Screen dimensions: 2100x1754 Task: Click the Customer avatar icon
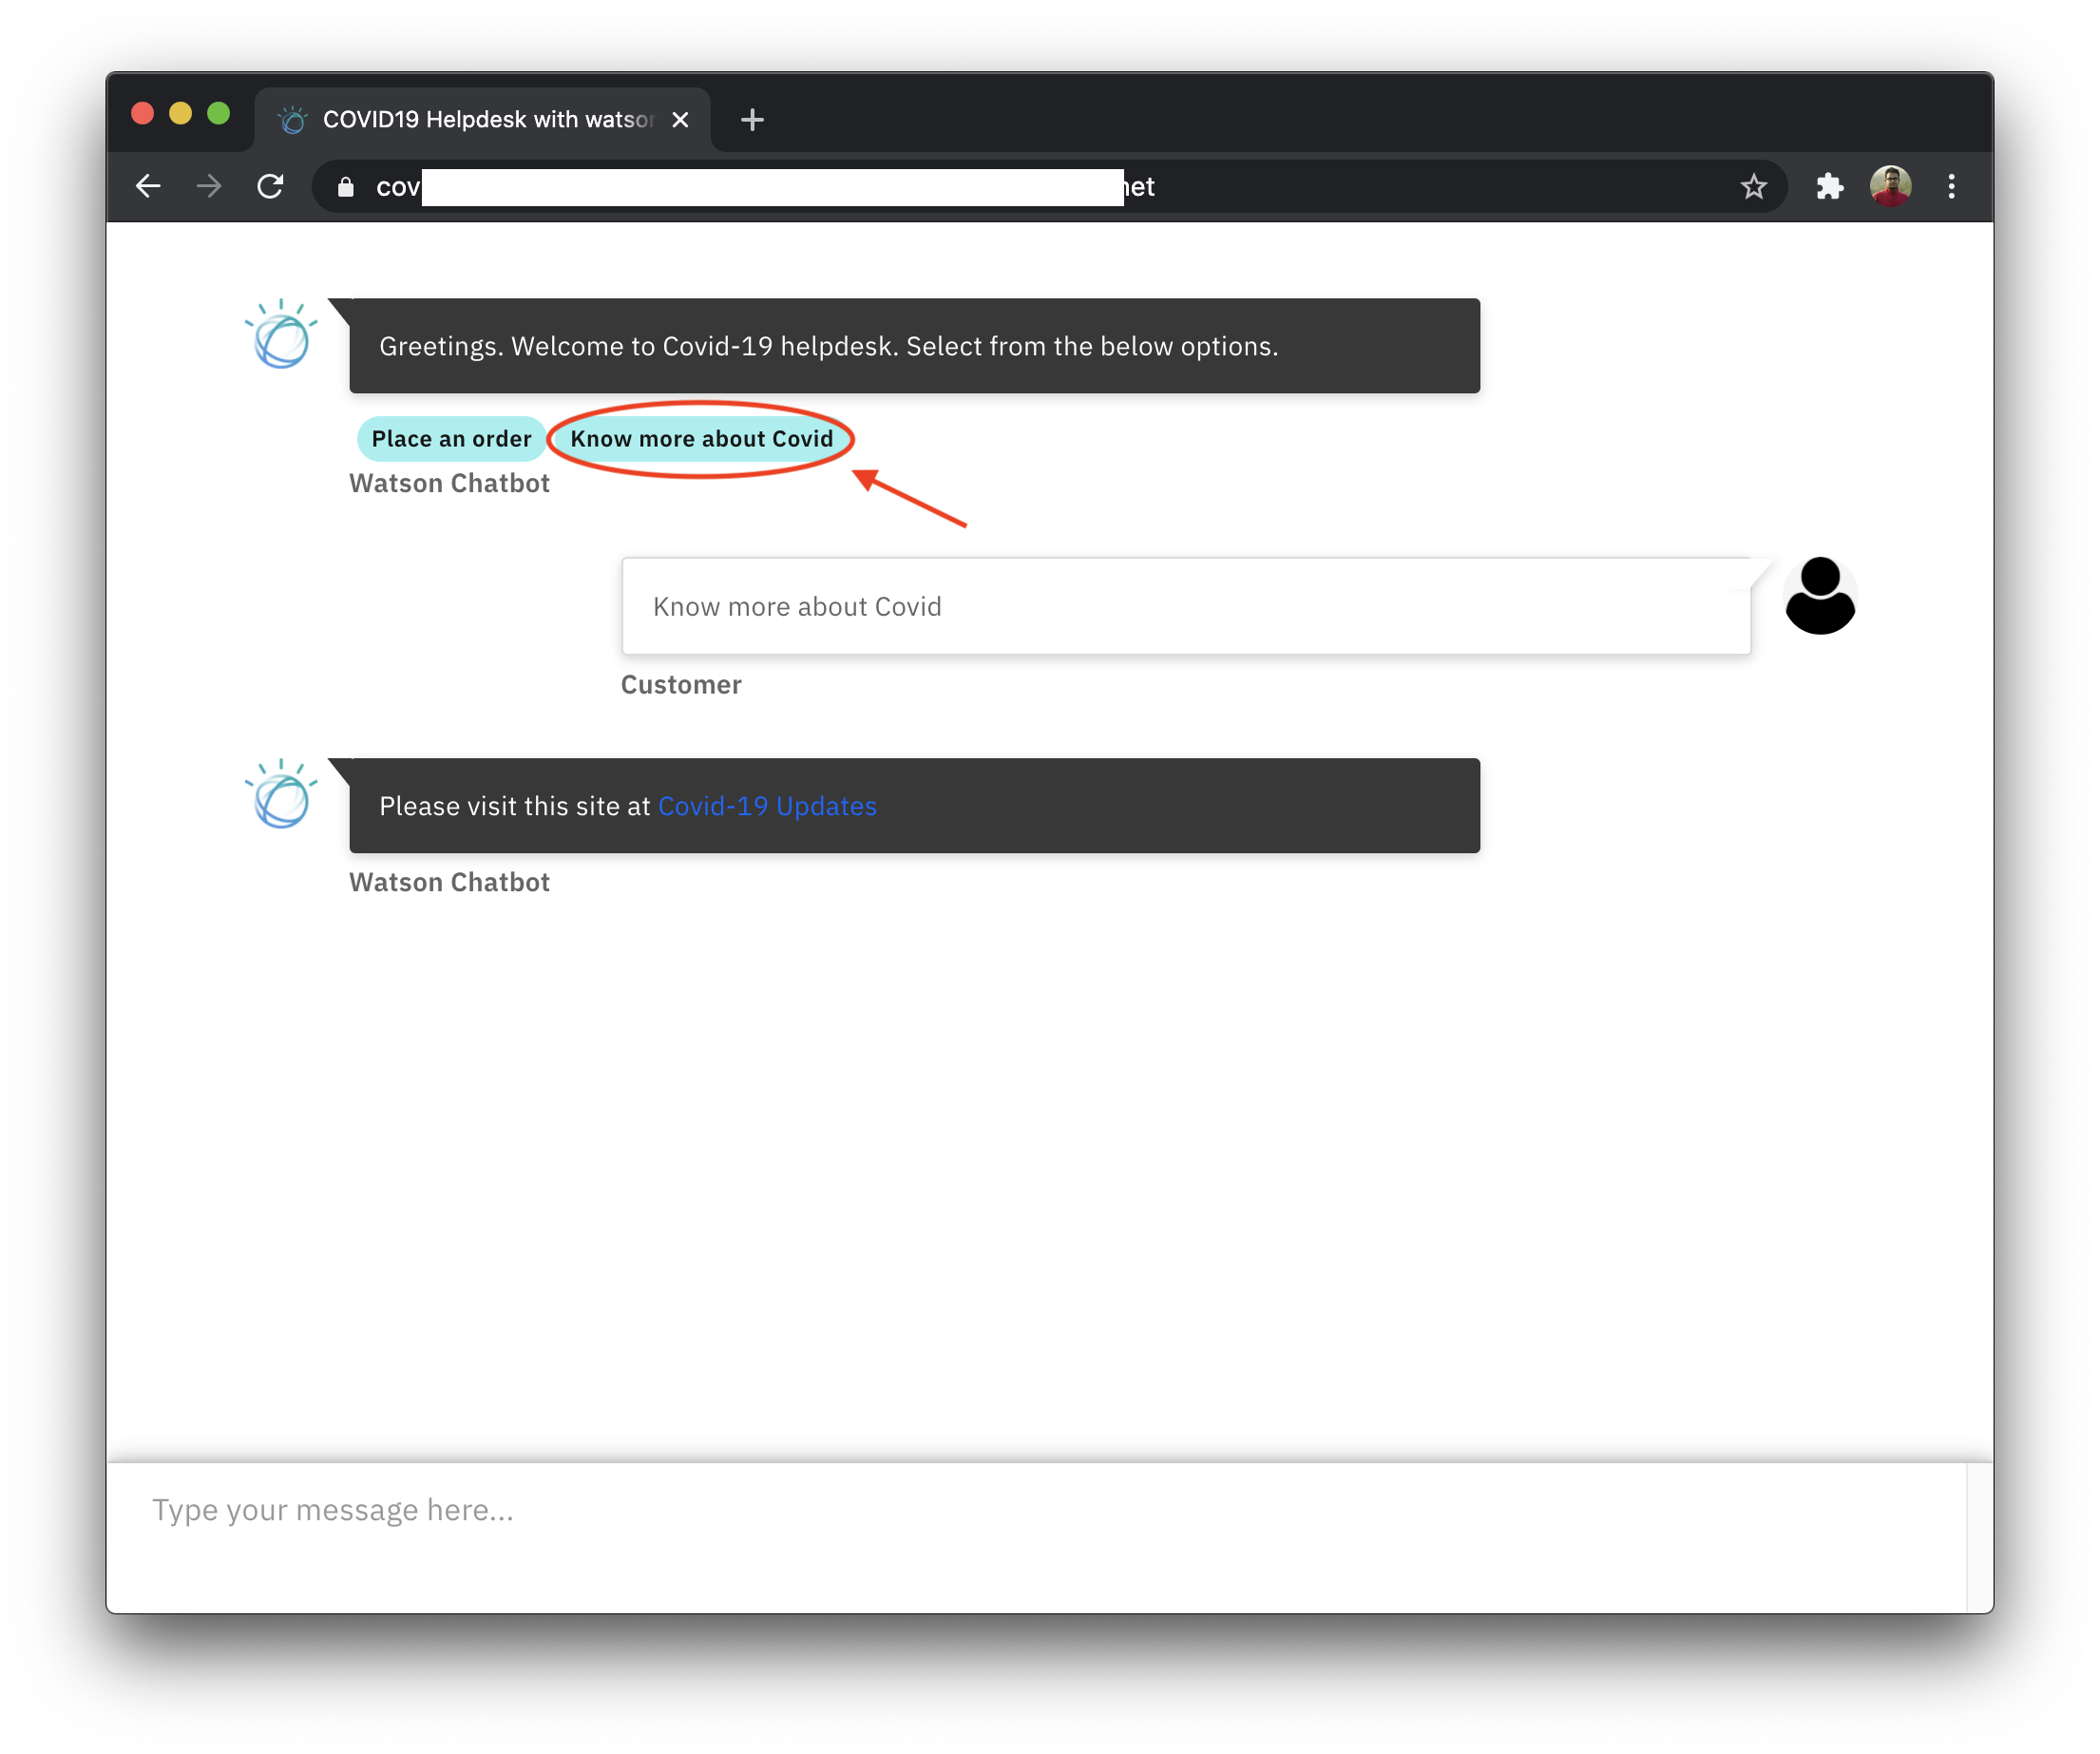tap(1819, 596)
